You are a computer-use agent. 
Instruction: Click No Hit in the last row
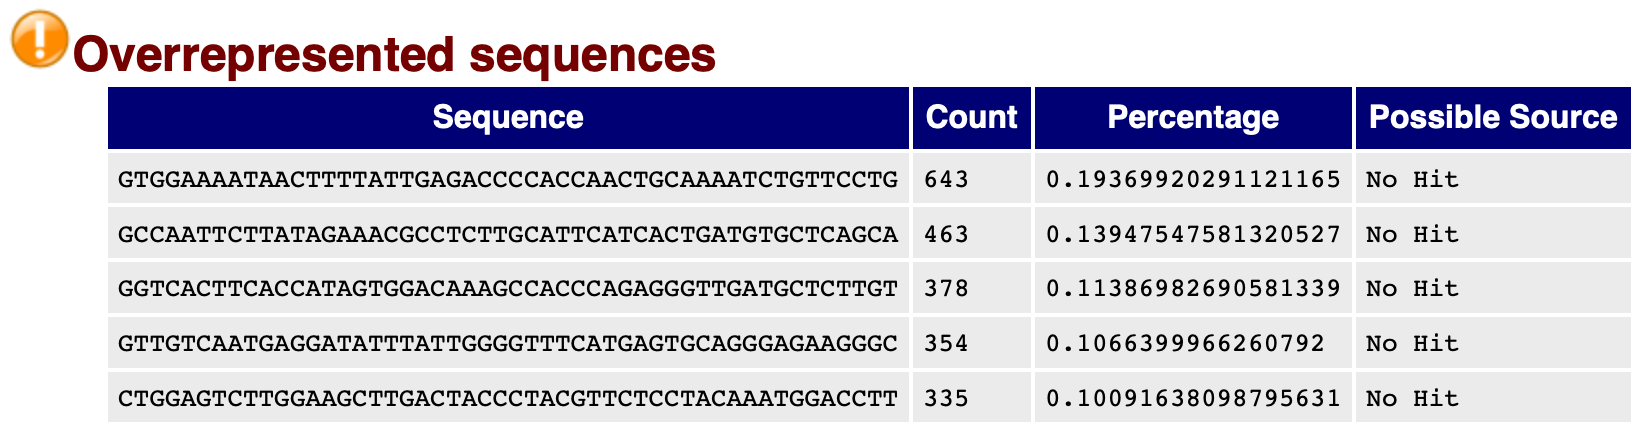[x=1412, y=398]
